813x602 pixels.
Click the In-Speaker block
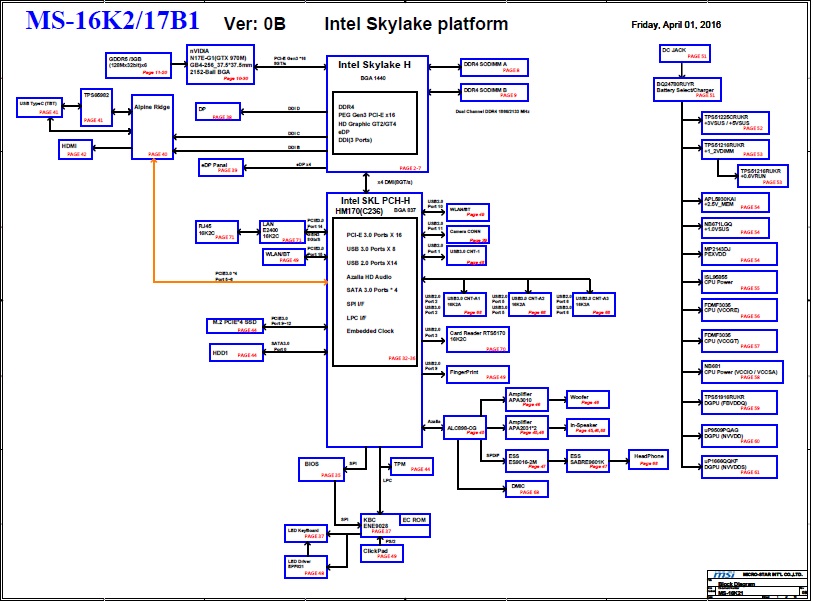[587, 427]
